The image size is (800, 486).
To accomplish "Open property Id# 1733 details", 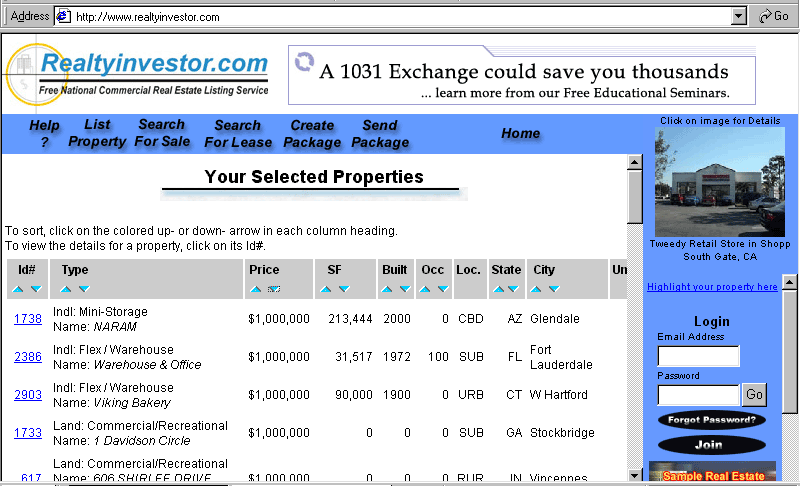I will point(28,433).
